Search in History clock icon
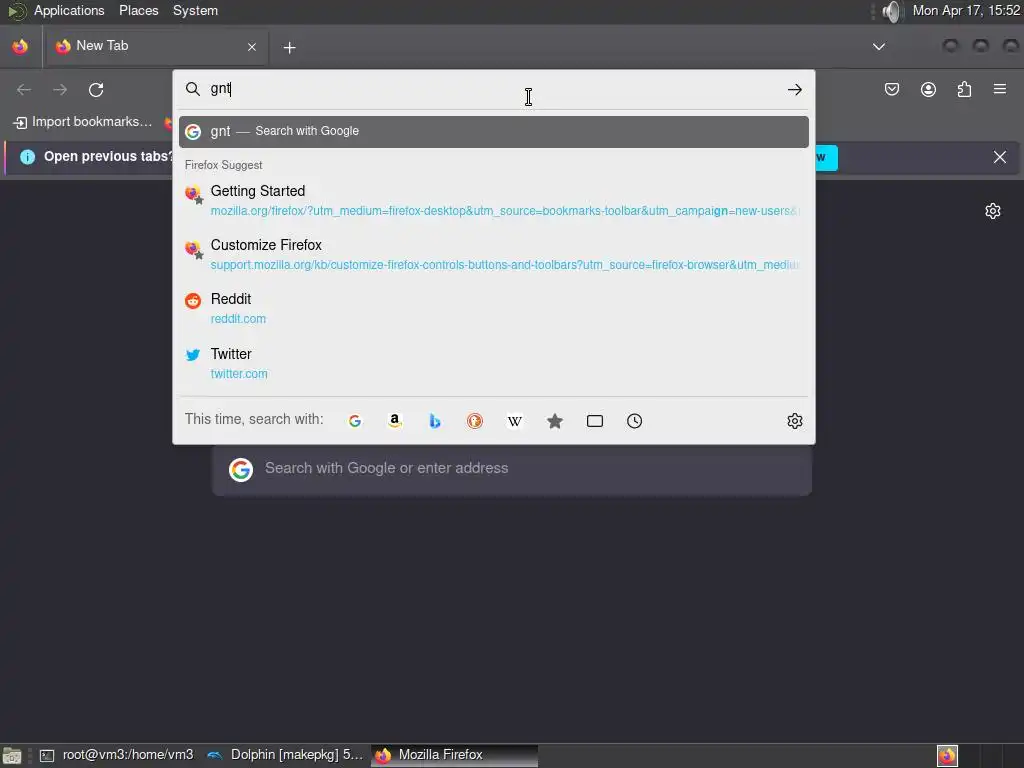The width and height of the screenshot is (1024, 768). click(635, 421)
